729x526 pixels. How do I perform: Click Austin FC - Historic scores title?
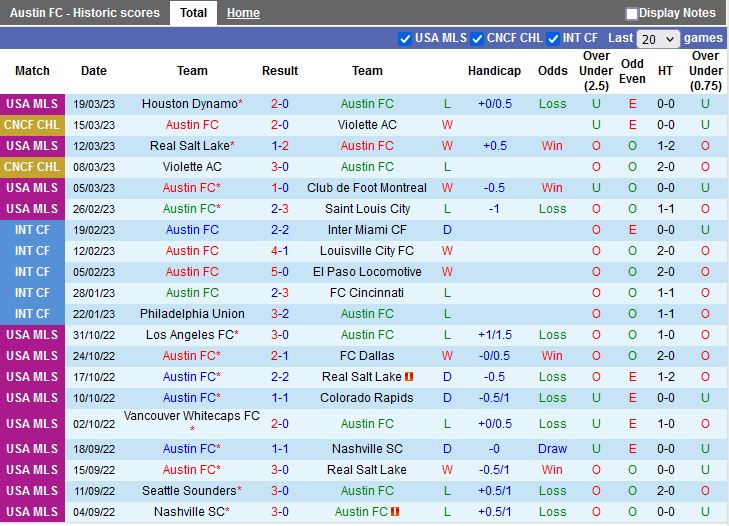85,13
